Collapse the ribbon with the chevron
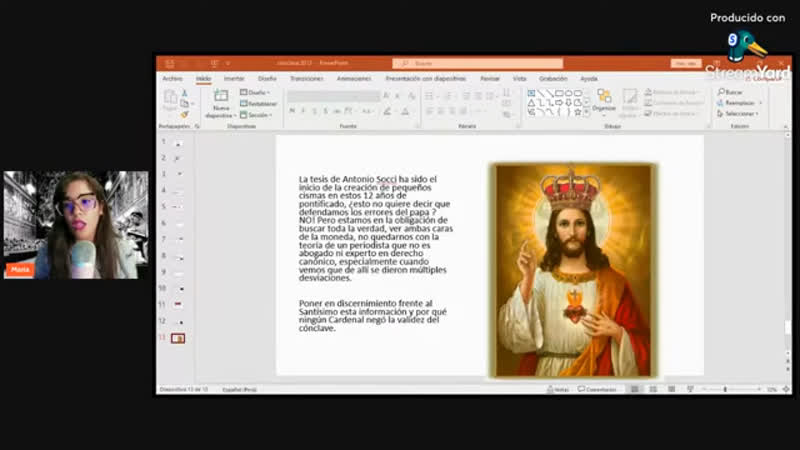 786,126
